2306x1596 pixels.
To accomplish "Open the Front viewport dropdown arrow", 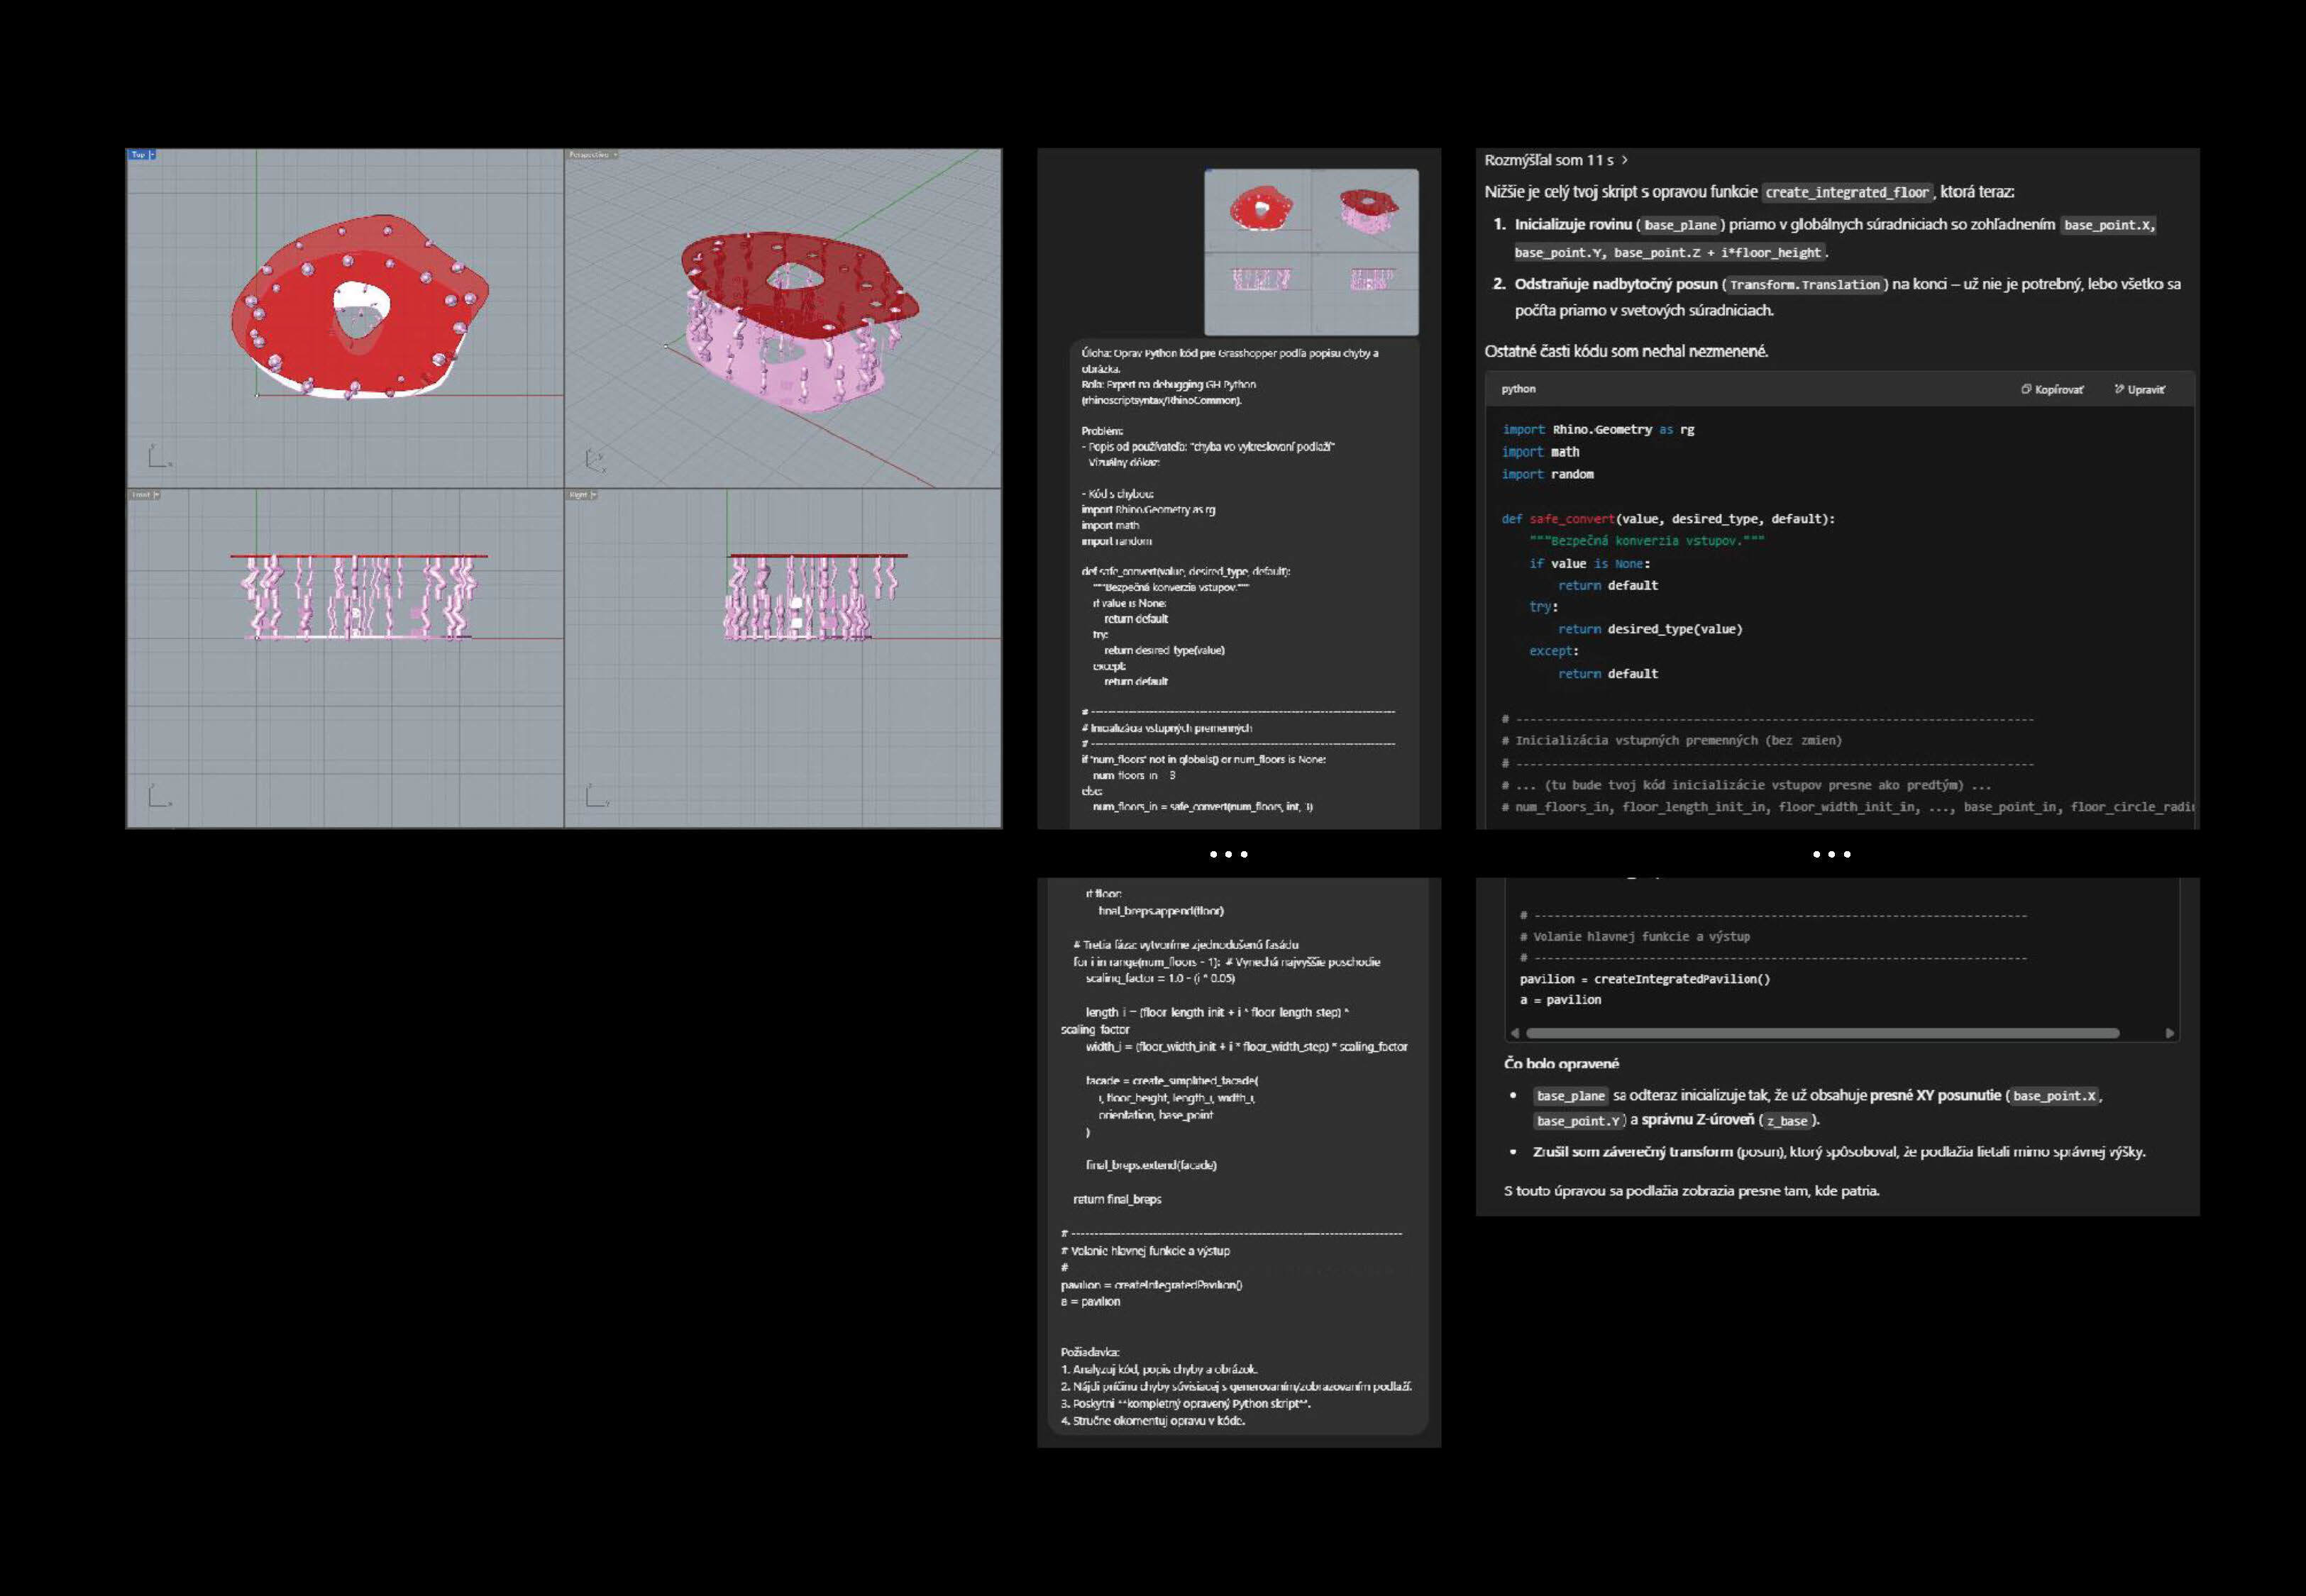I will 156,495.
